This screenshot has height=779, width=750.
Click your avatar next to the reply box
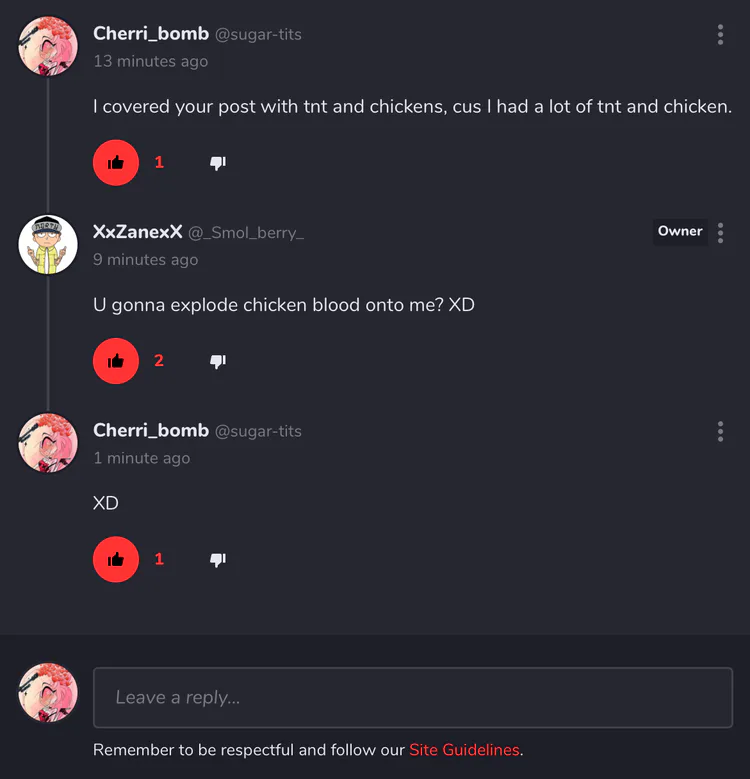[x=48, y=693]
